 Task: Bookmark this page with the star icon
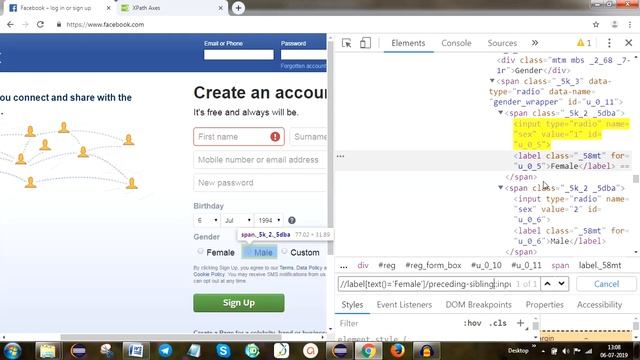pyautogui.click(x=596, y=24)
